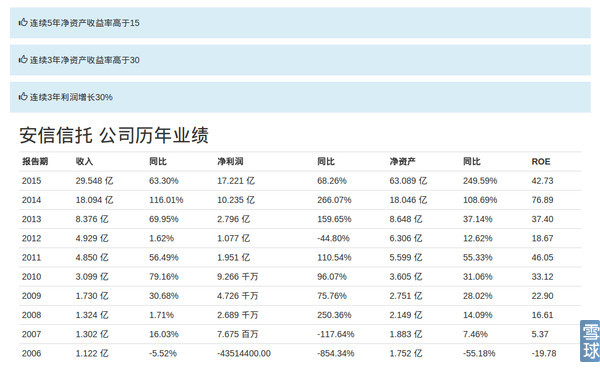
Task: Click net assets growth 249.59%
Action: 480,181
